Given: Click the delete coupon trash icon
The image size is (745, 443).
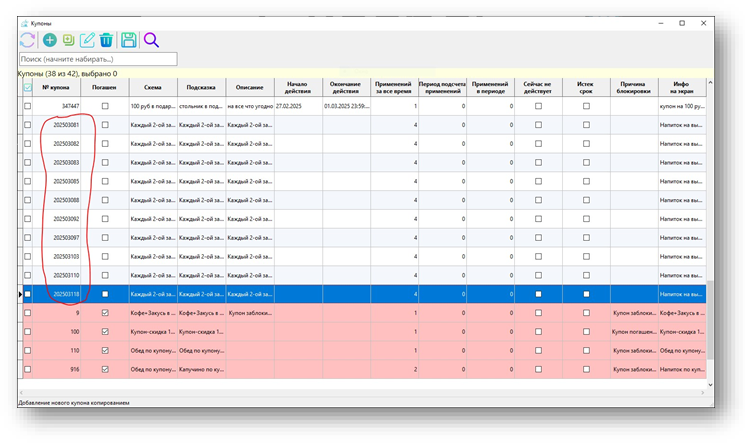Looking at the screenshot, I should click(x=106, y=40).
